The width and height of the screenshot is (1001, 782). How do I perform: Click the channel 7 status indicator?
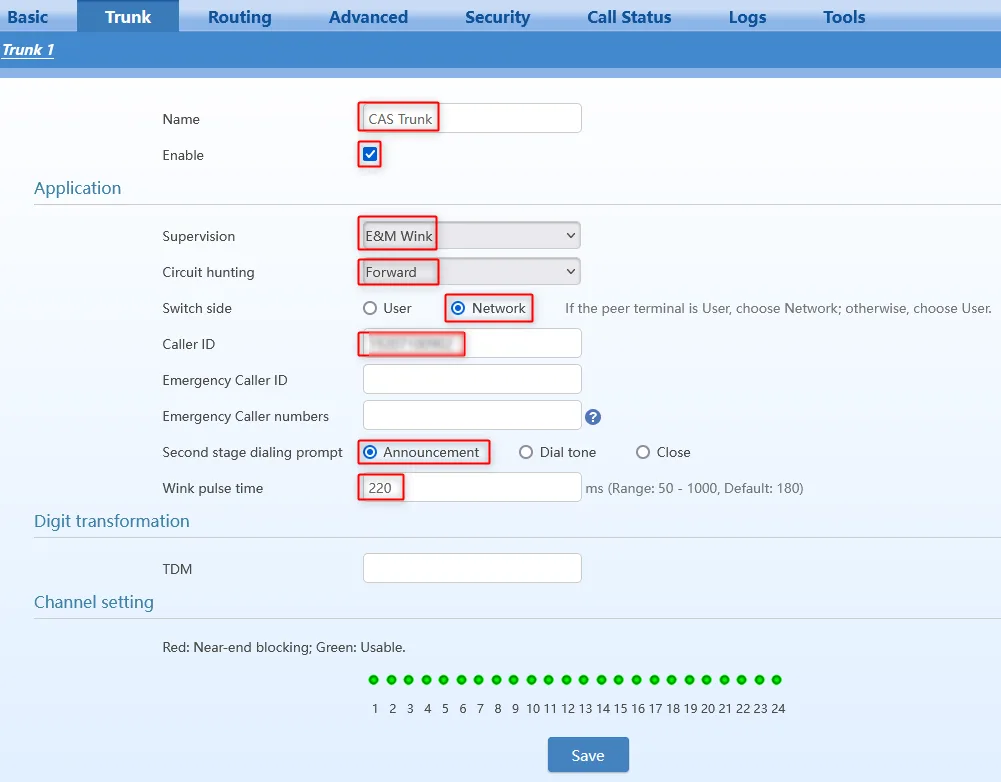(479, 680)
